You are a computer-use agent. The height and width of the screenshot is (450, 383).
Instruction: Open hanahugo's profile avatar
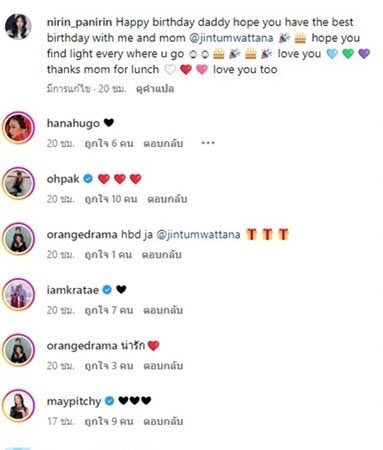pos(18,128)
